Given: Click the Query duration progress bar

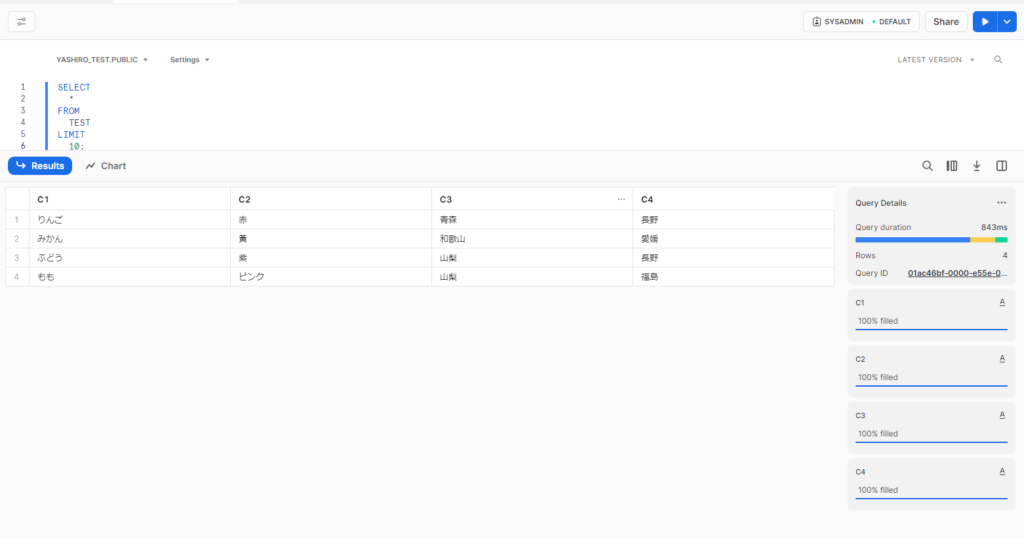Looking at the screenshot, I should click(x=931, y=240).
